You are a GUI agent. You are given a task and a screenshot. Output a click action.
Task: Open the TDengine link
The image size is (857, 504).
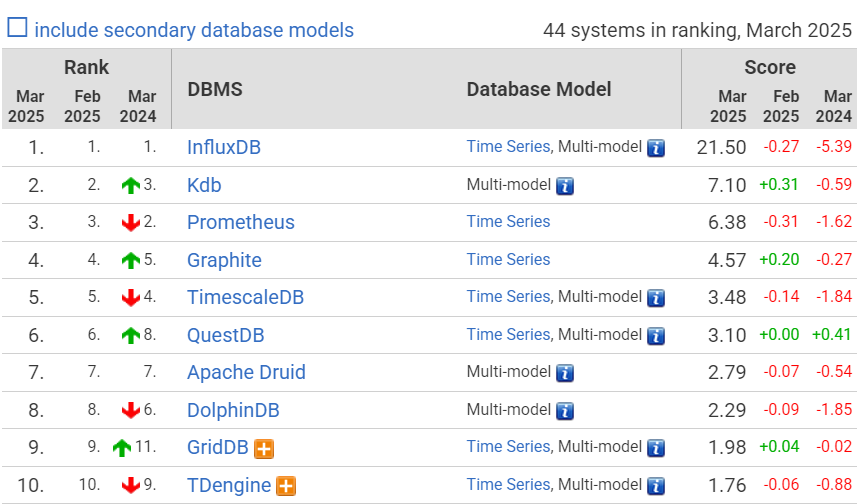pos(229,485)
